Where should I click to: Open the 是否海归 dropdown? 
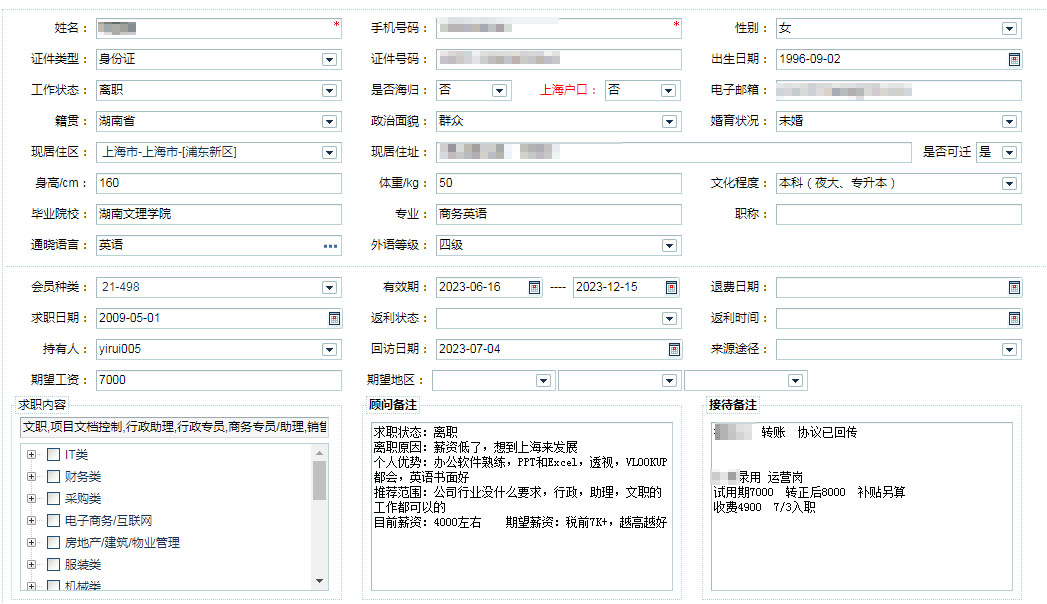click(x=499, y=90)
